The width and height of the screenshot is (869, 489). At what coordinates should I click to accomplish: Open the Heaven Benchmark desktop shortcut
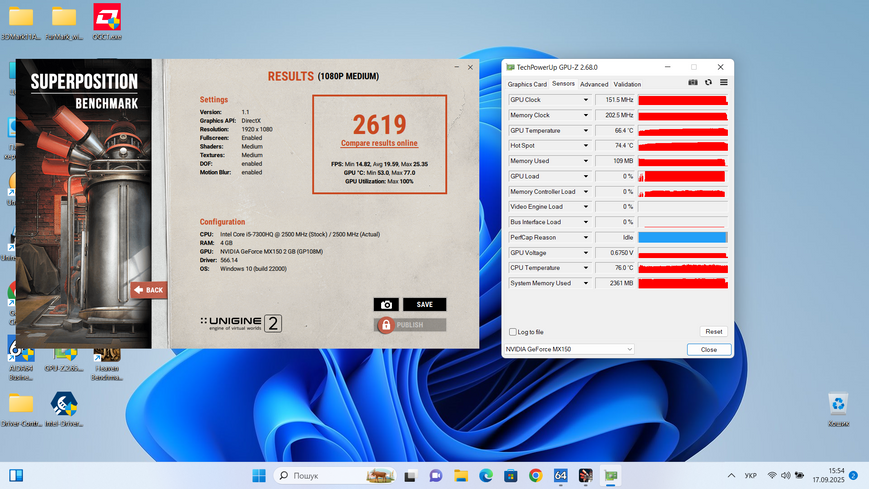point(107,363)
